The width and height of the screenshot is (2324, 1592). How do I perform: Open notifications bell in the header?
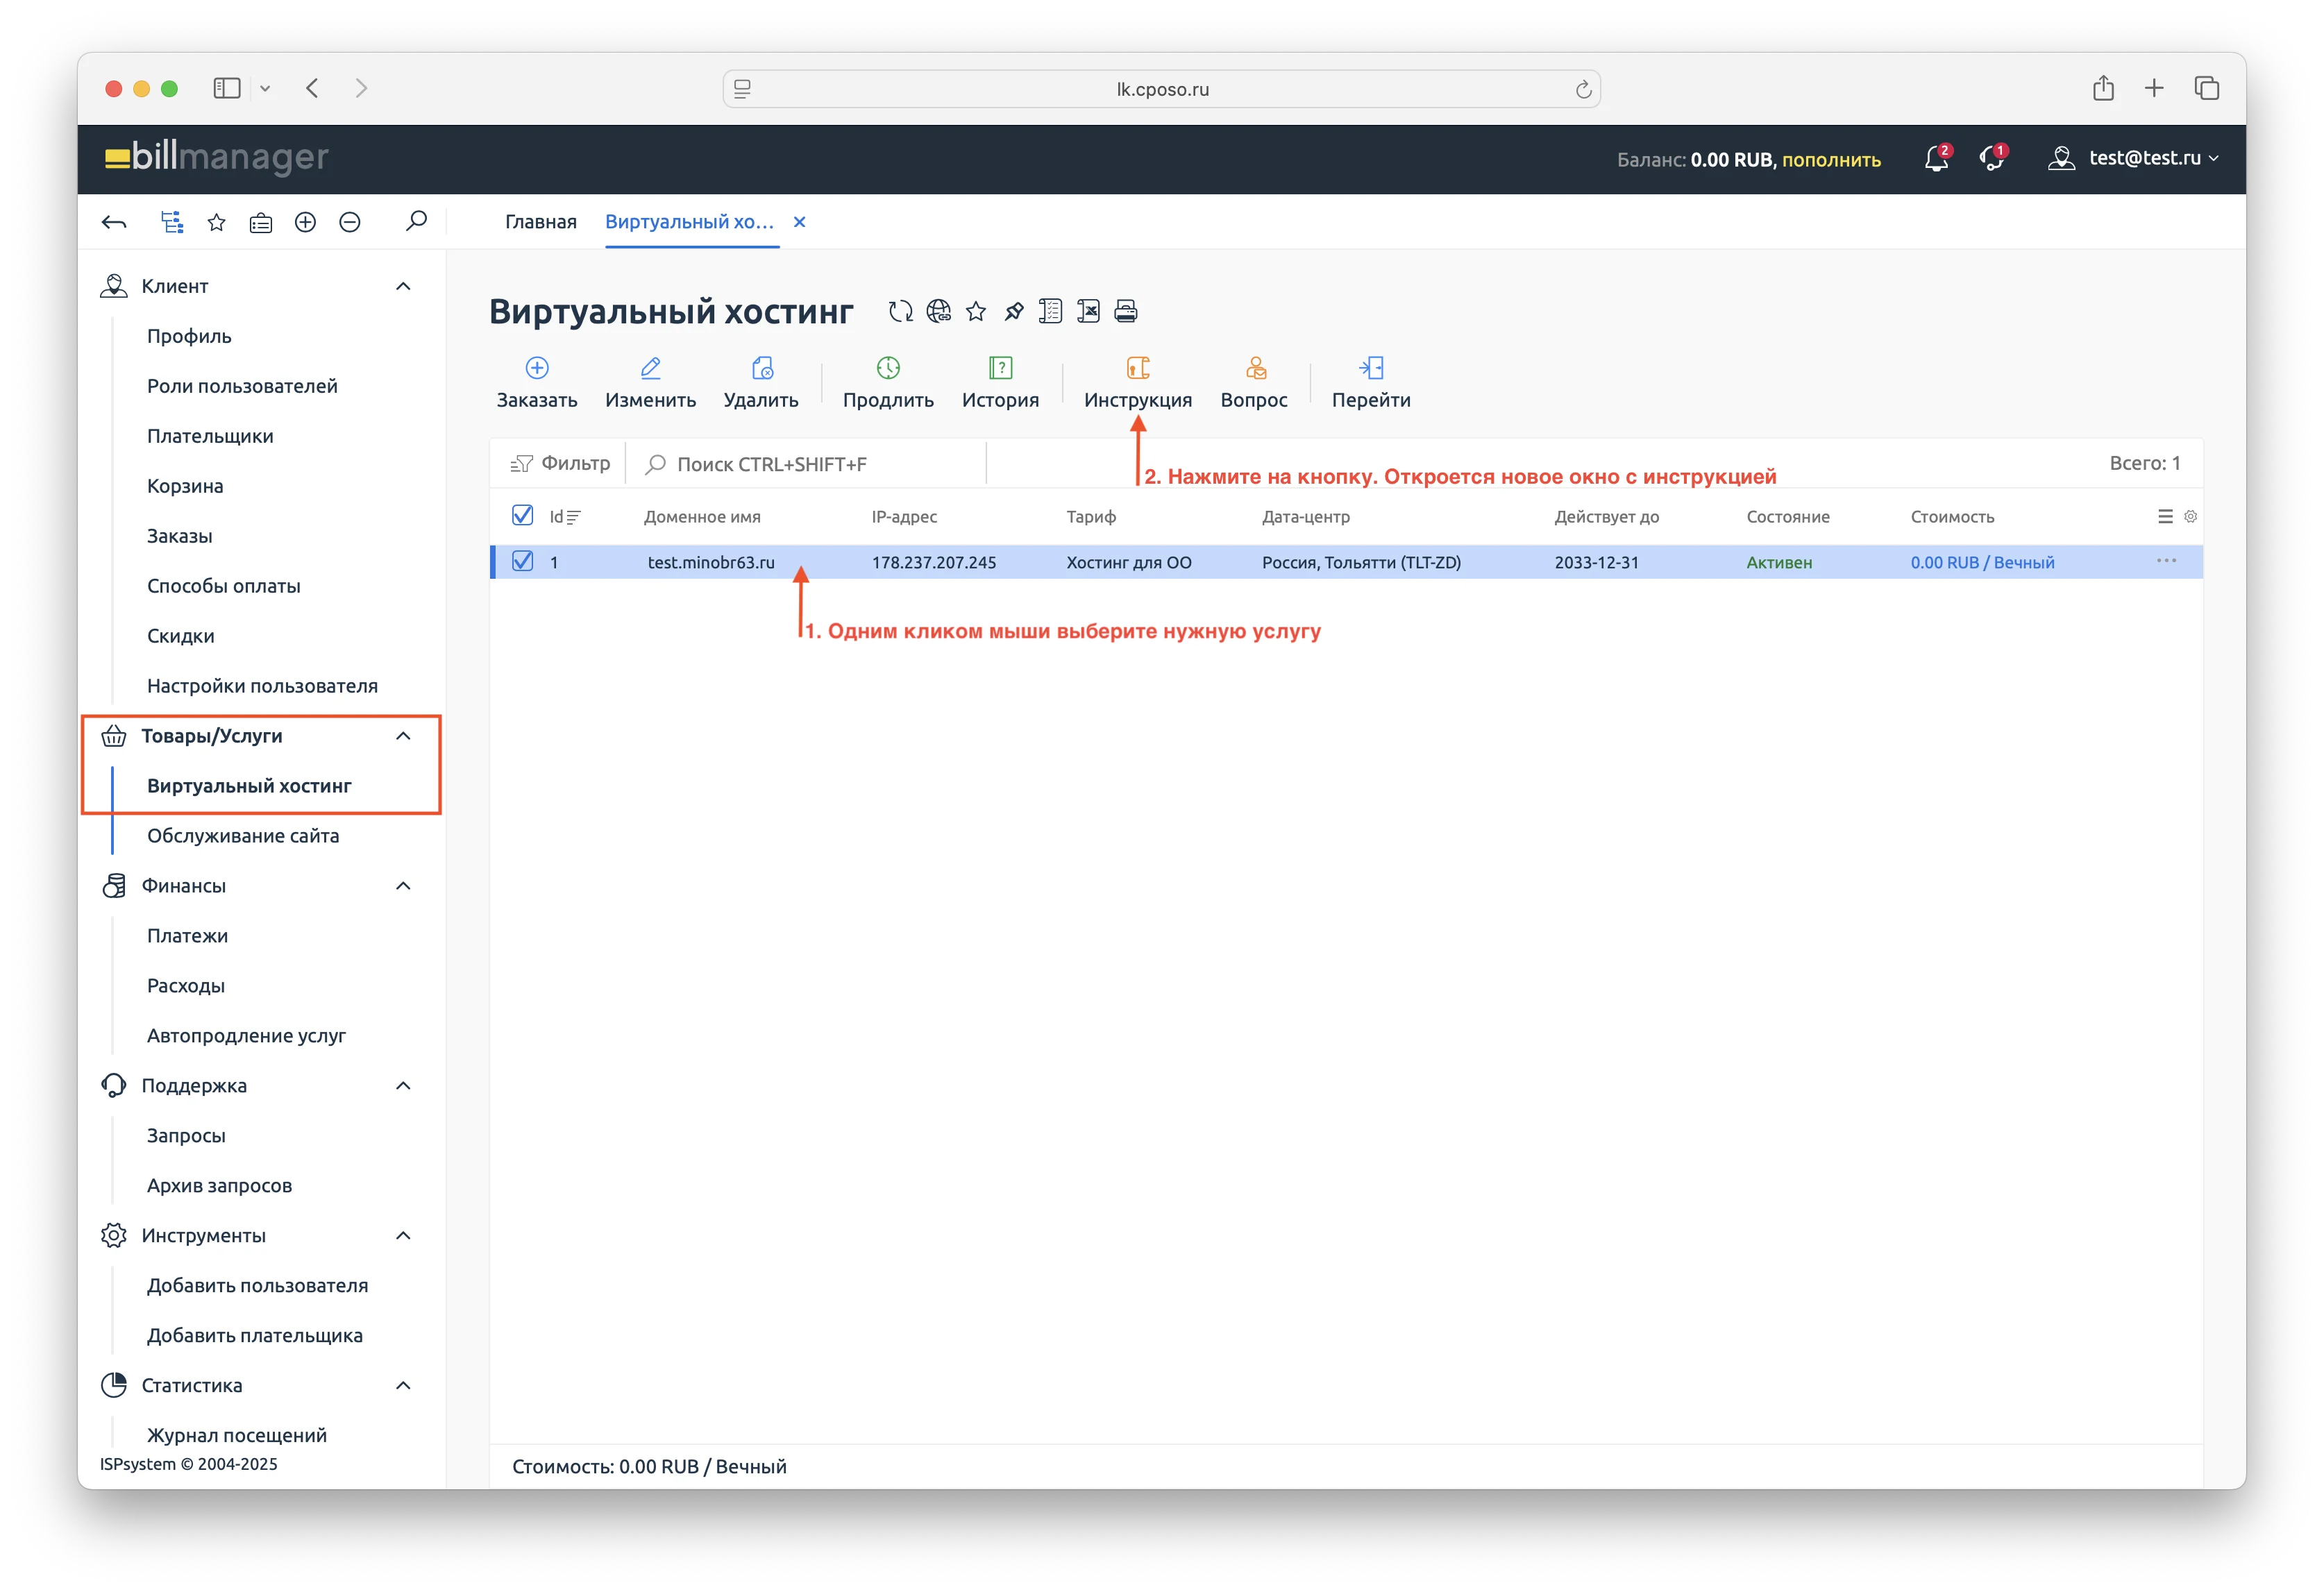[x=1937, y=158]
